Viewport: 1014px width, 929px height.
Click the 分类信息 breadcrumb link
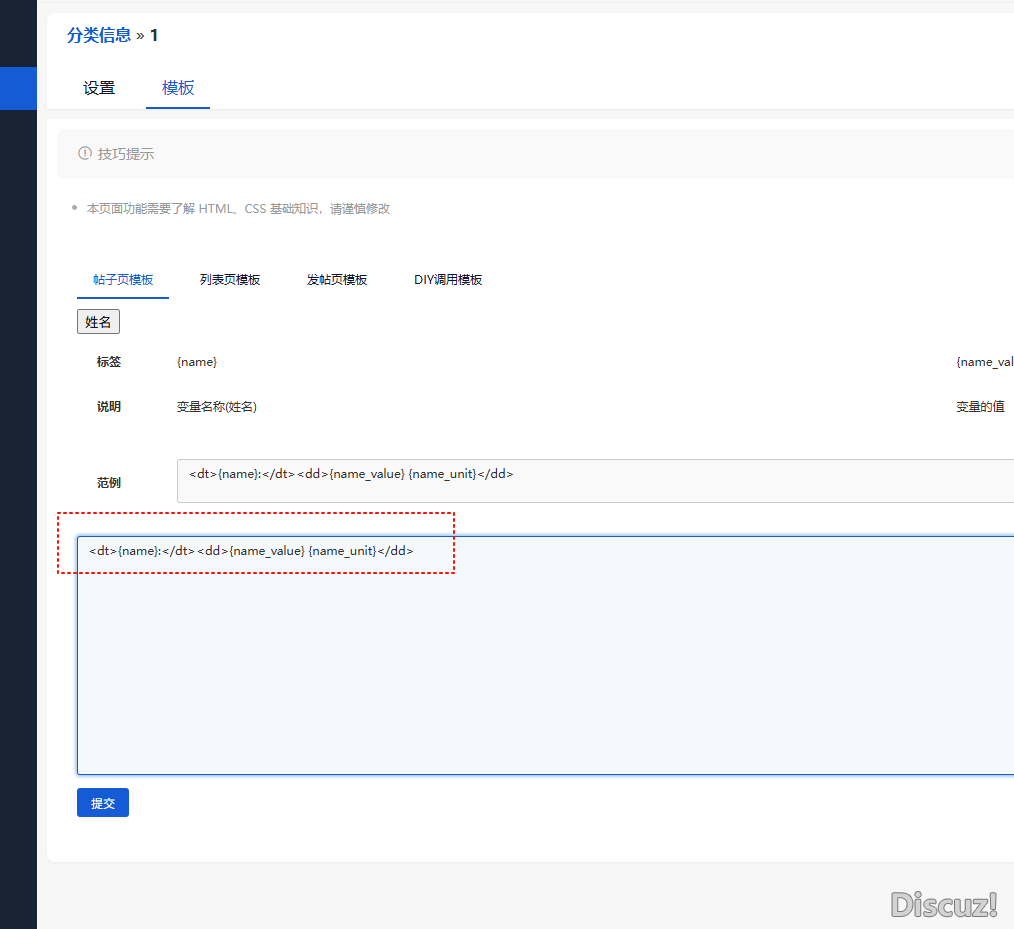(99, 35)
